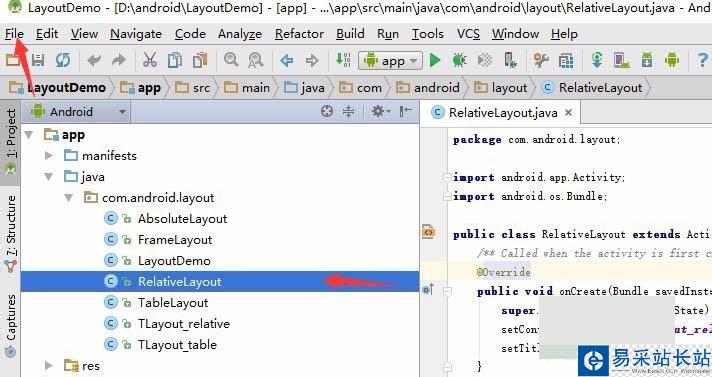Click the layout breadcrumb
The width and height of the screenshot is (712, 377).
[500, 88]
